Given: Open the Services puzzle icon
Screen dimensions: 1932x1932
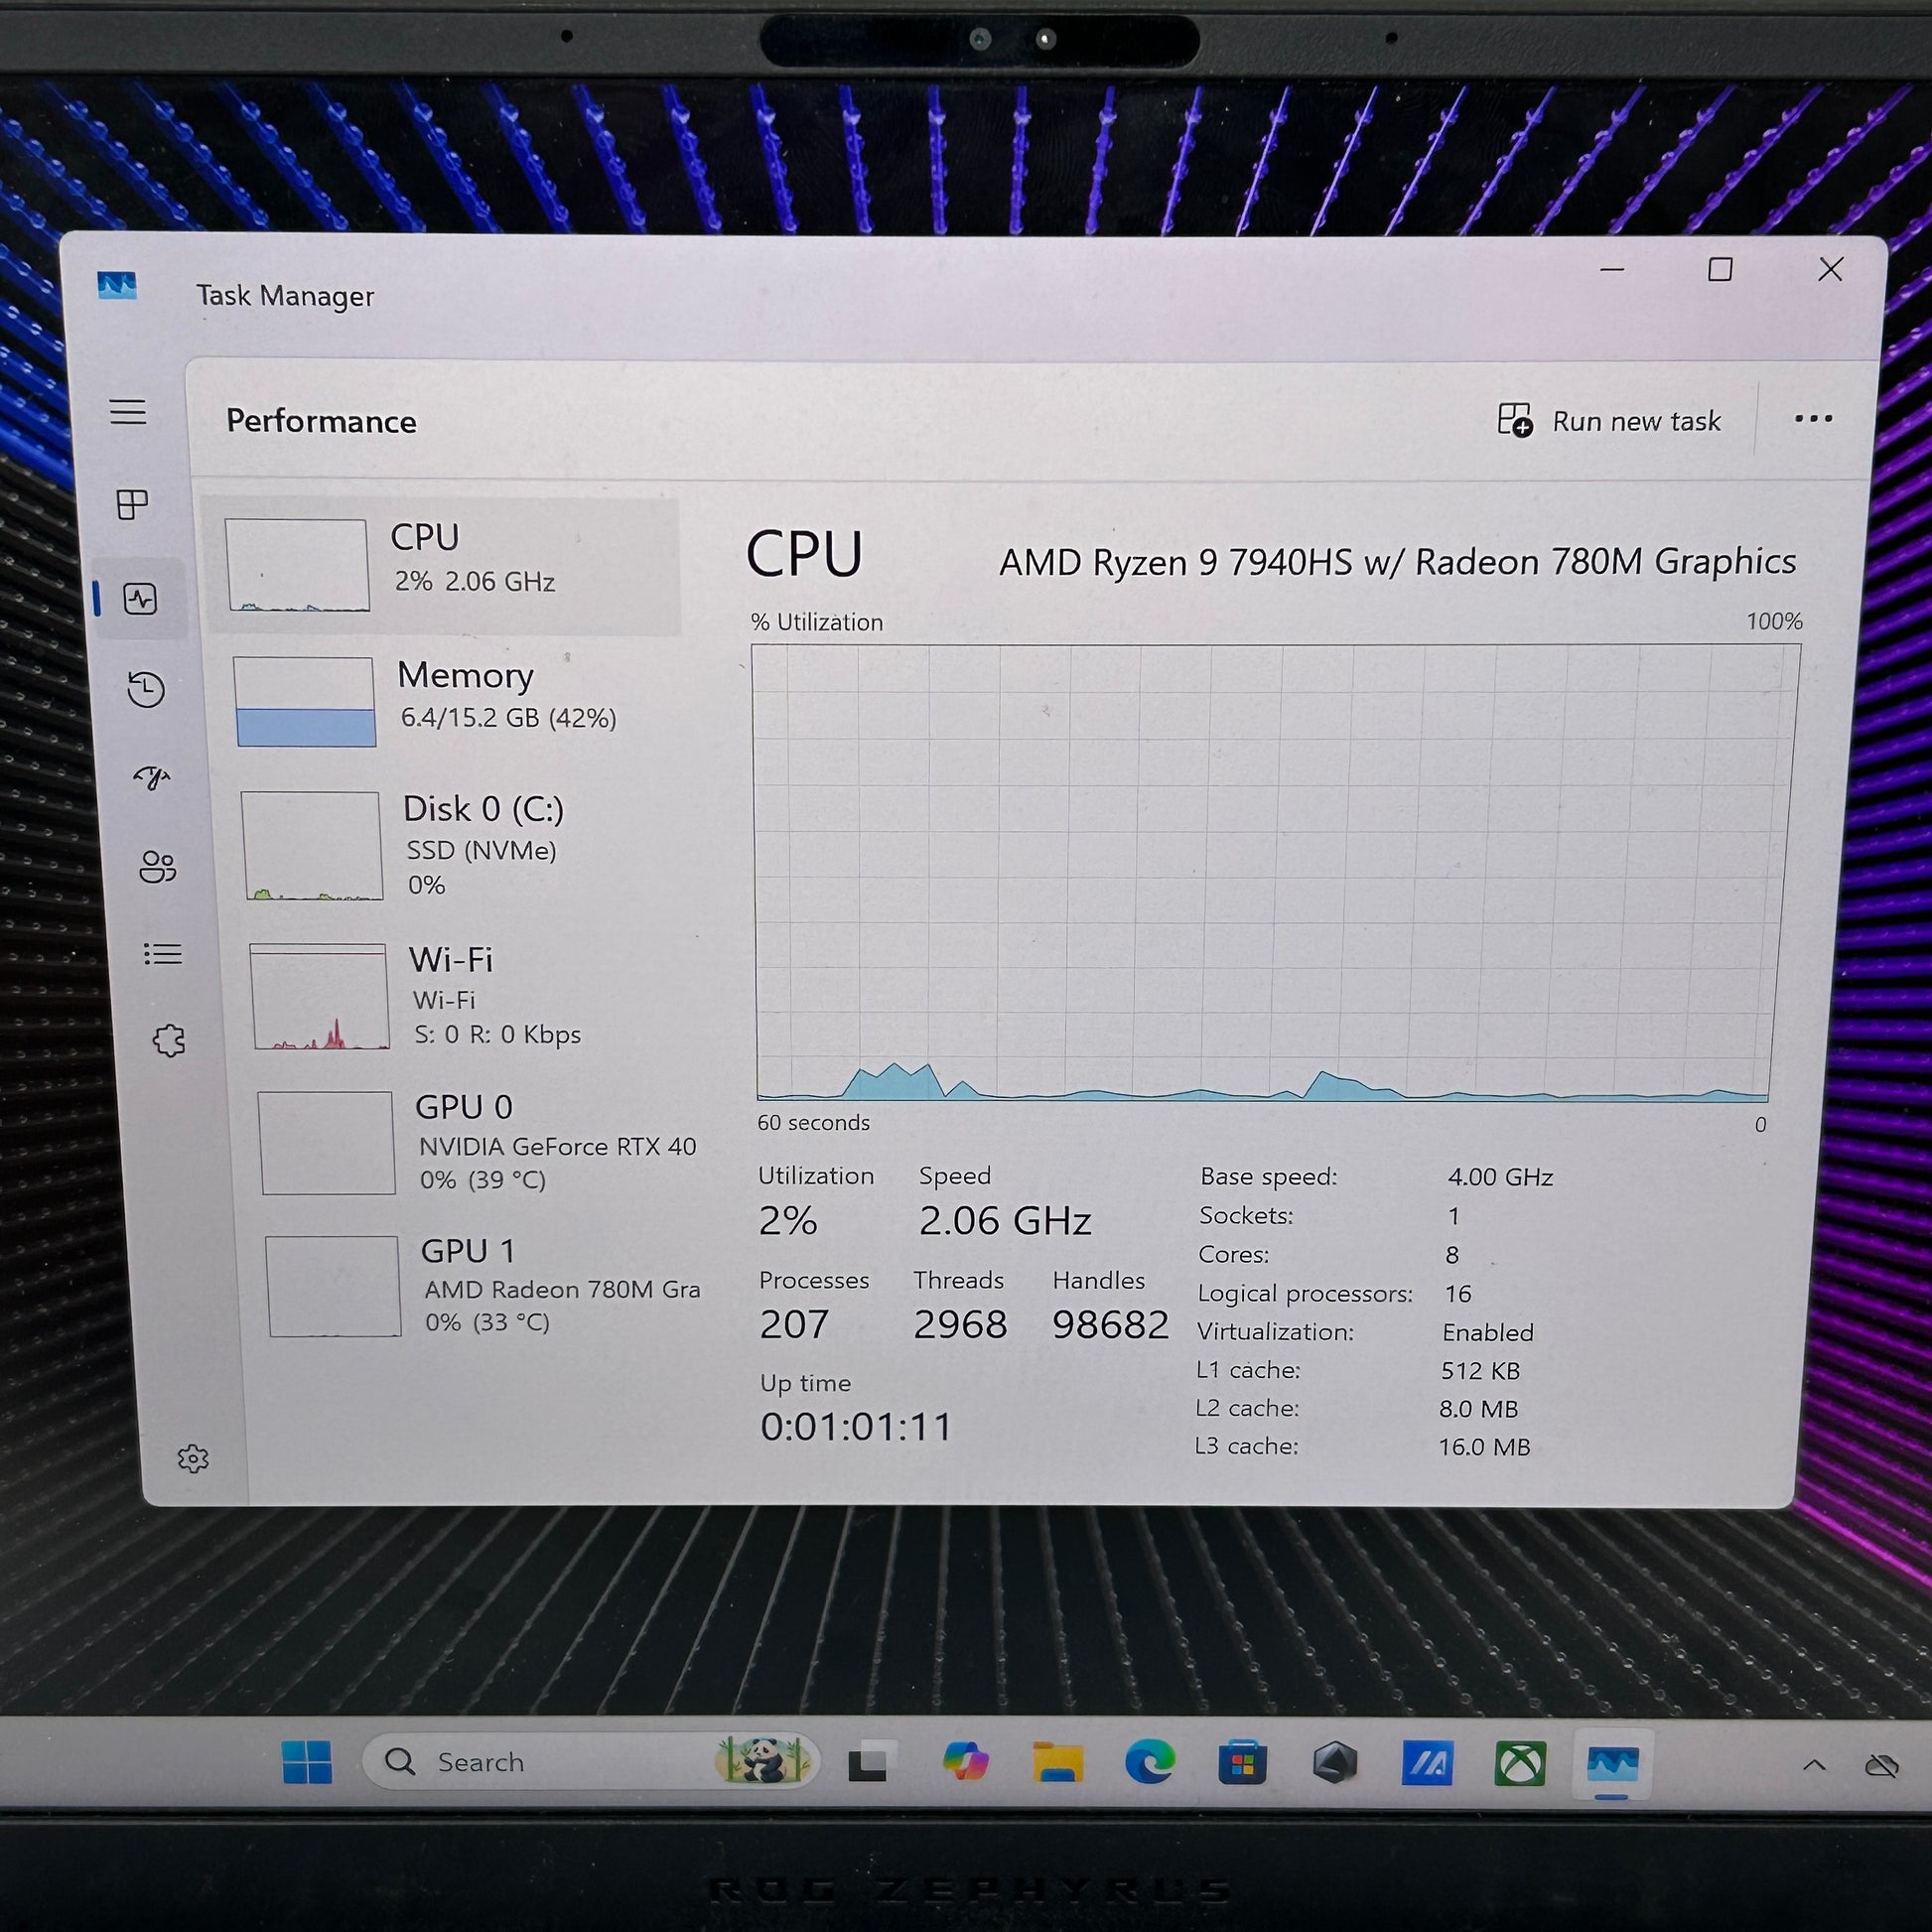Looking at the screenshot, I should pyautogui.click(x=168, y=1041).
